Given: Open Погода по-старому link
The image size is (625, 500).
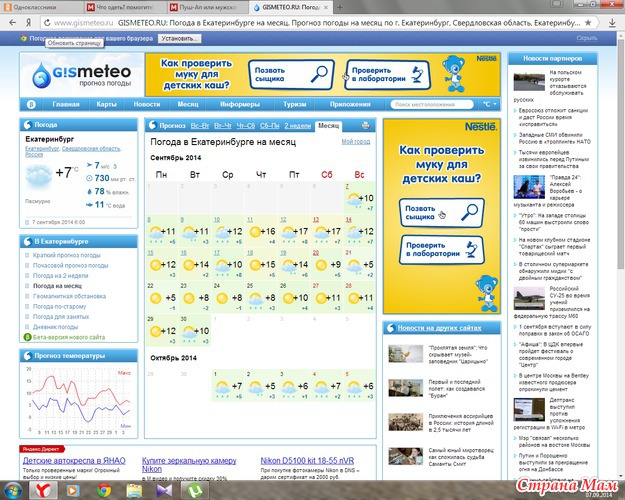Looking at the screenshot, I should tap(59, 307).
